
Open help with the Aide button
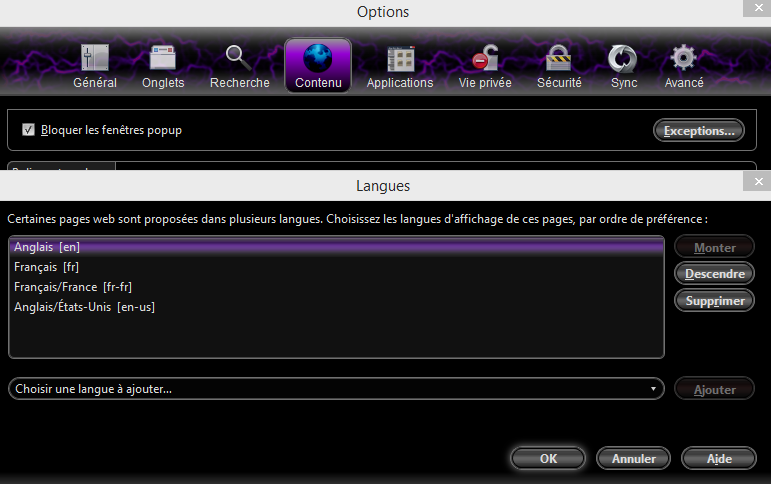tap(719, 459)
